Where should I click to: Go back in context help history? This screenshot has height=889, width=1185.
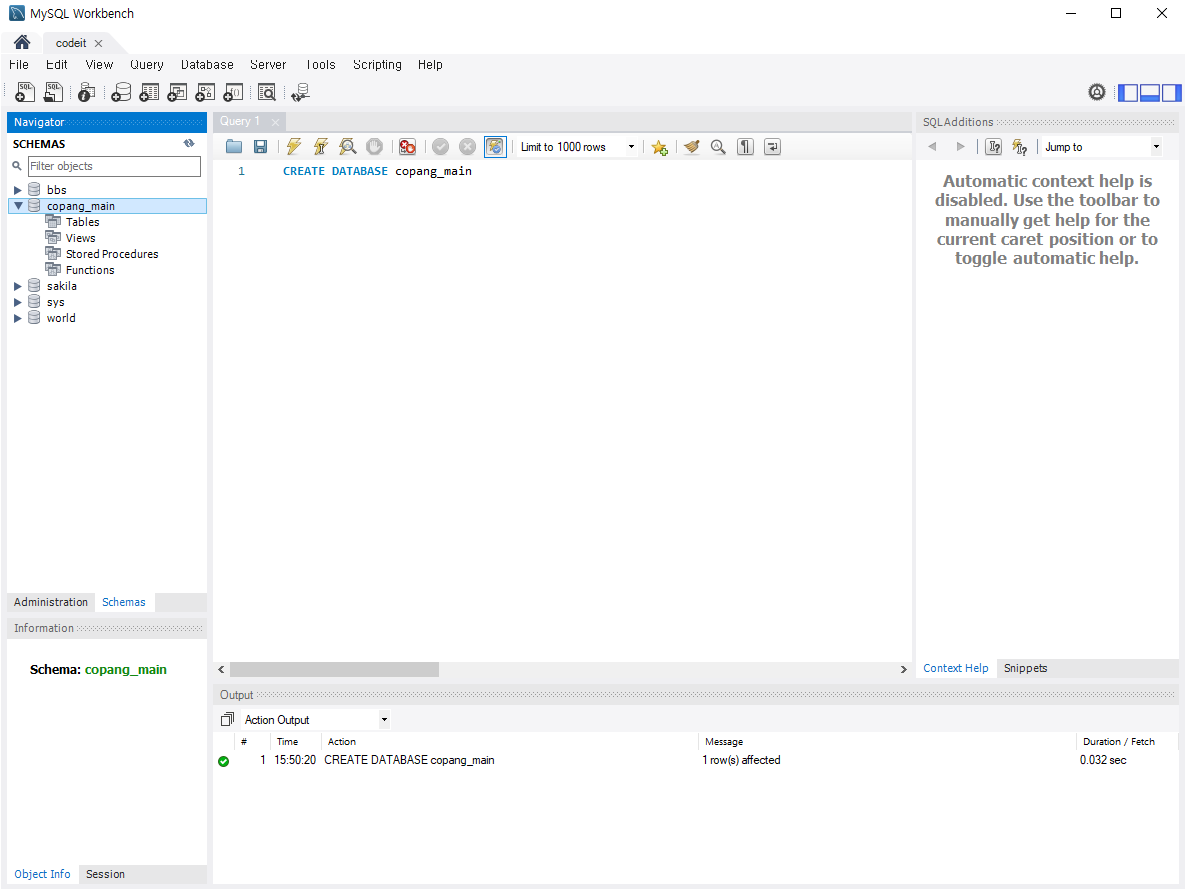point(932,147)
